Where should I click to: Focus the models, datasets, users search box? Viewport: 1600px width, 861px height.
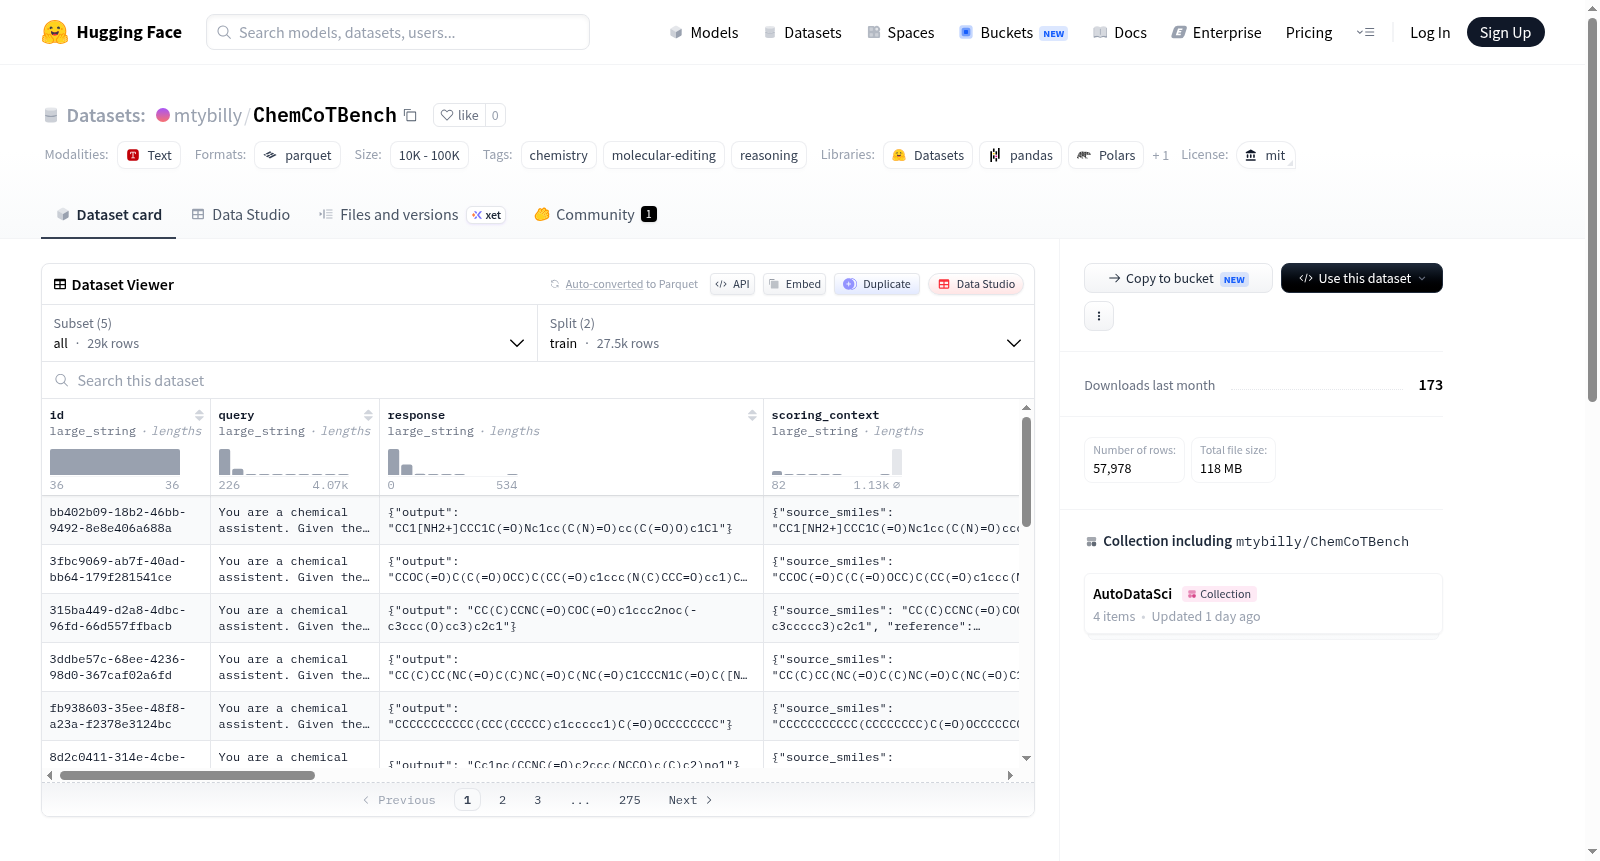398,32
